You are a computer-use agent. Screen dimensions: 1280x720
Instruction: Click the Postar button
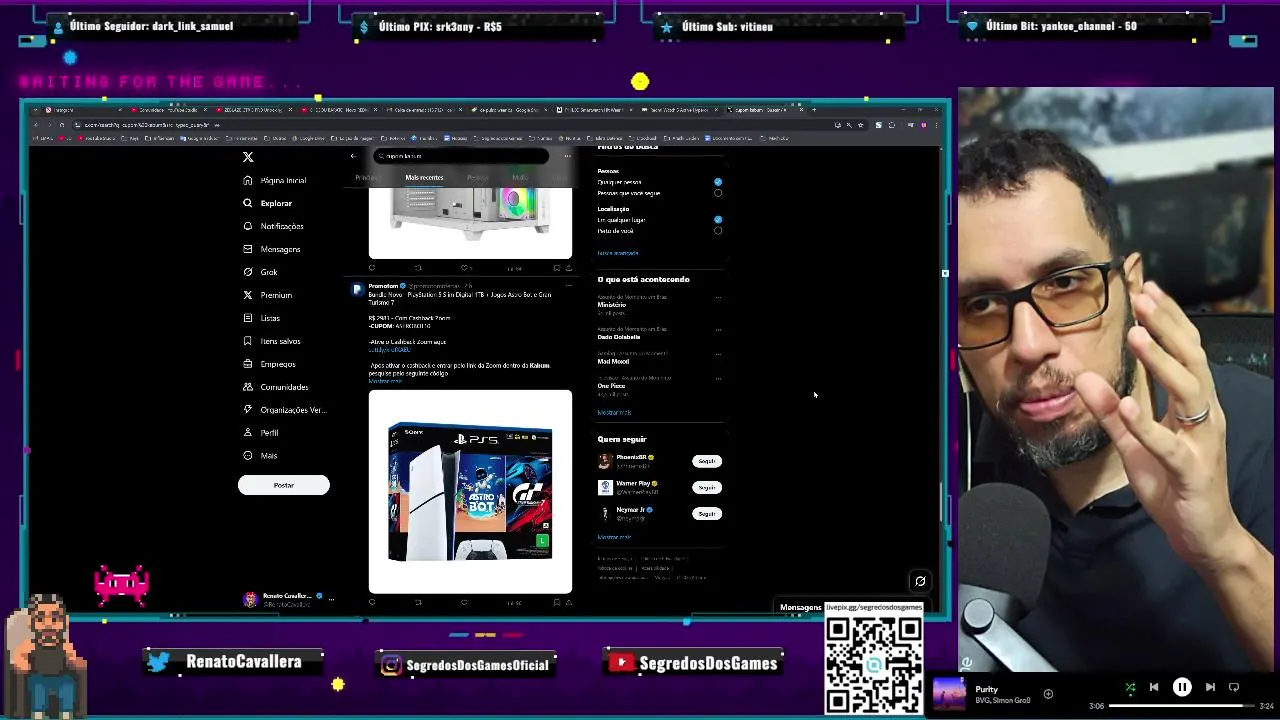point(284,485)
